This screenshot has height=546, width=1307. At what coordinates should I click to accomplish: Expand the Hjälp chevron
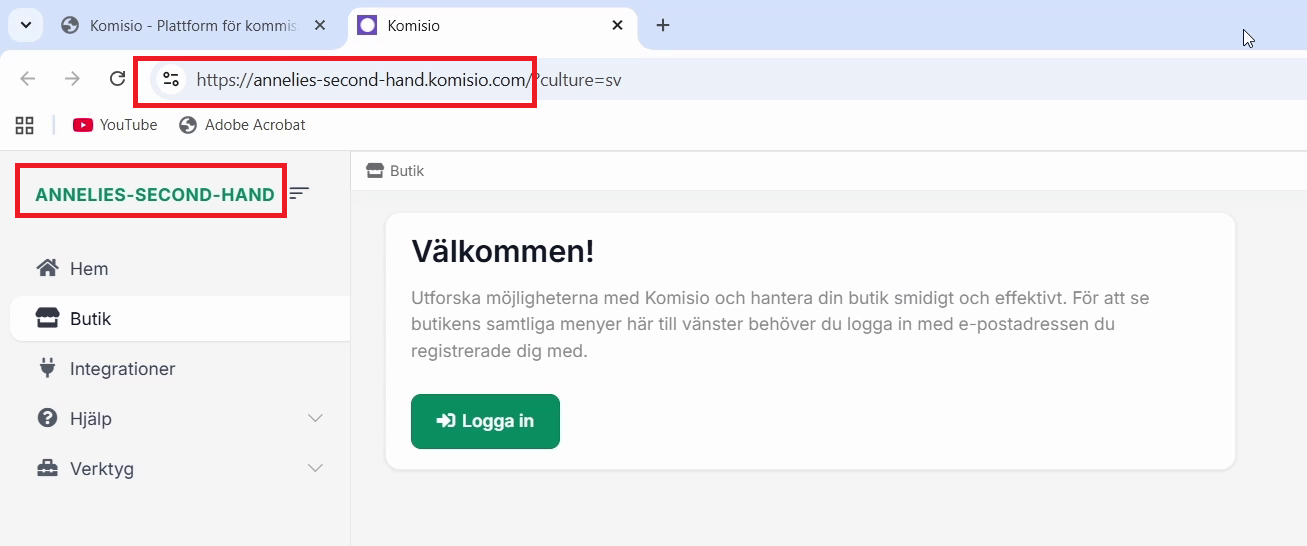316,418
